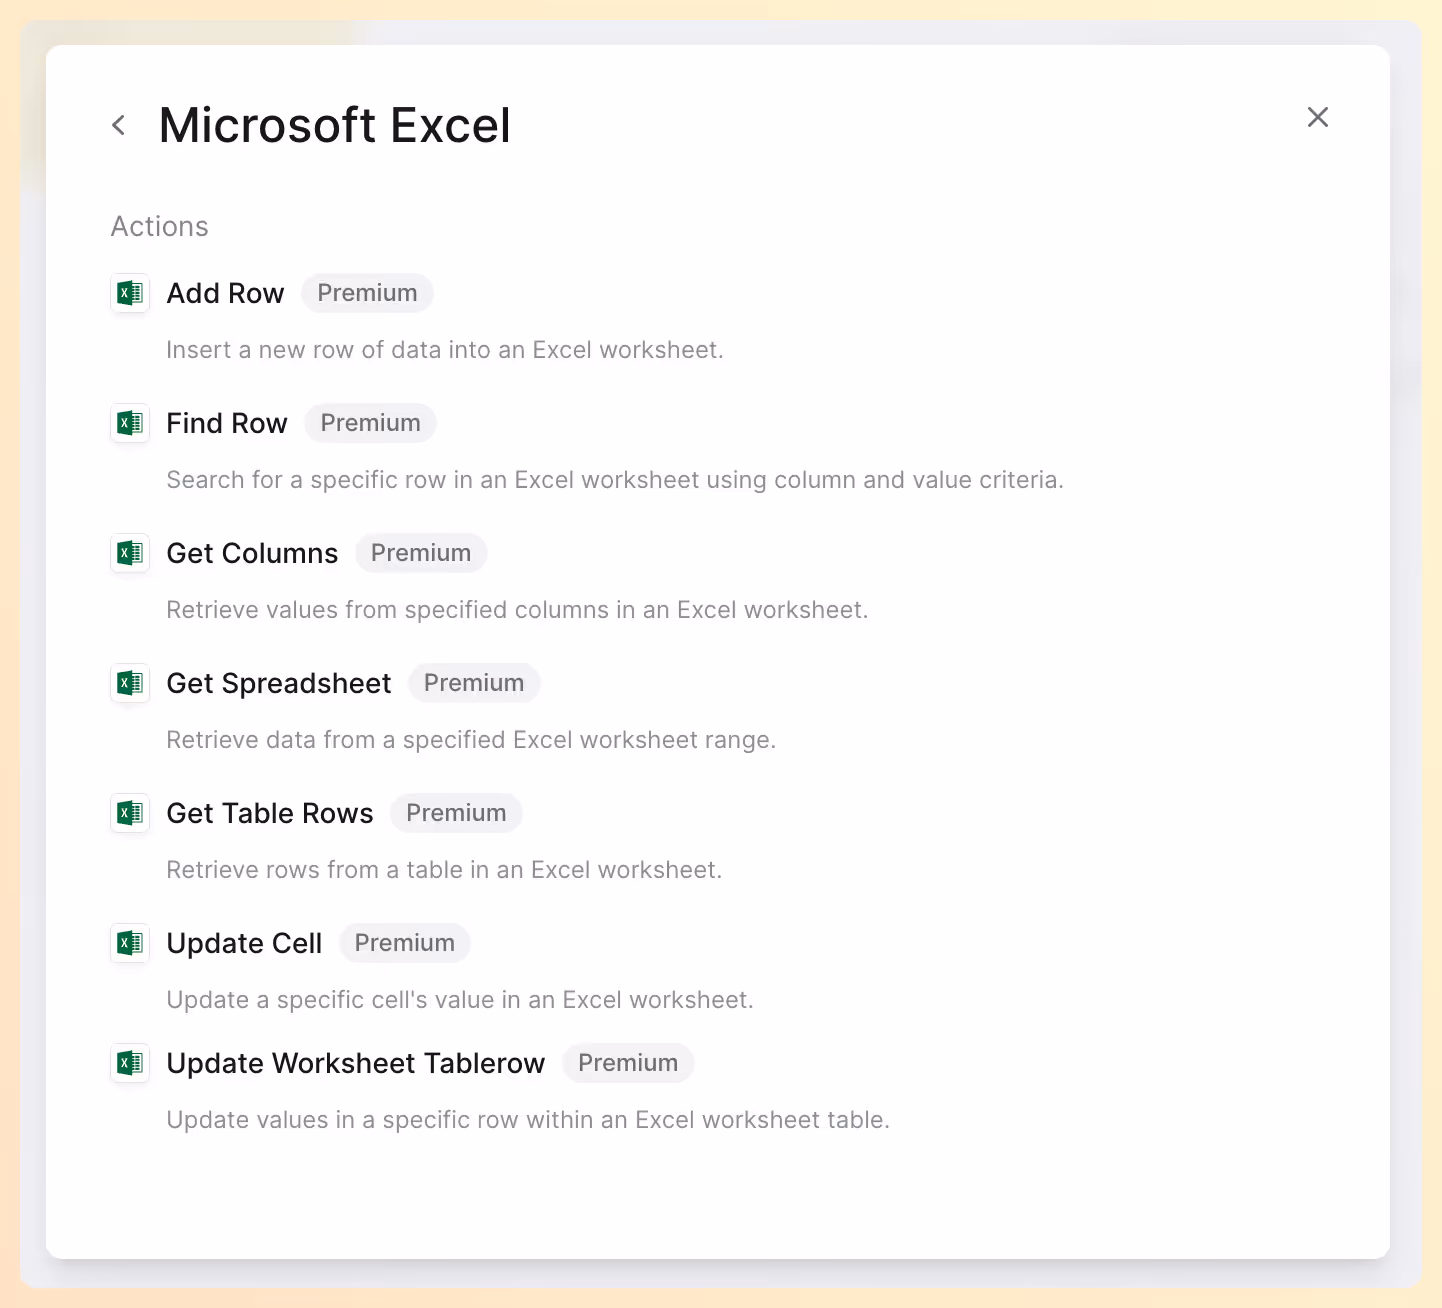
Task: Click the Excel icon beside Get Columns
Action: click(x=130, y=553)
